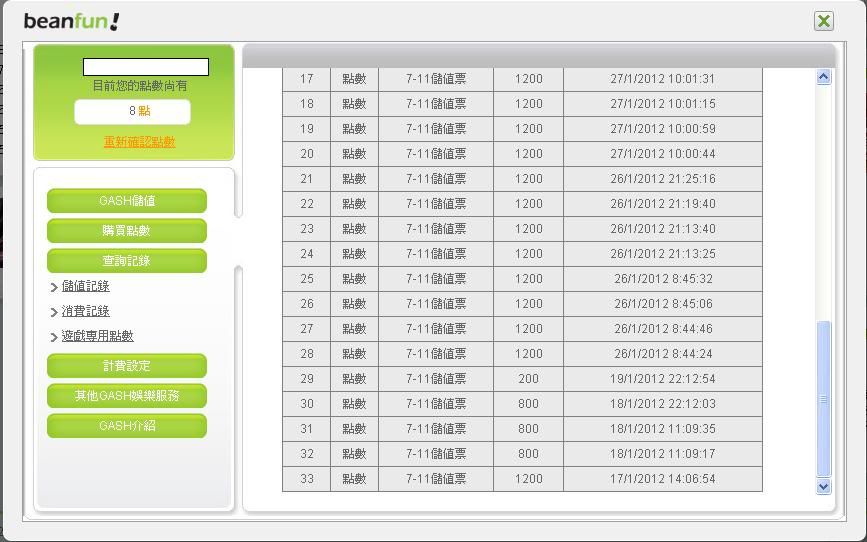Open 其他GASH娛樂服務
The height and width of the screenshot is (542, 867).
[x=127, y=396]
